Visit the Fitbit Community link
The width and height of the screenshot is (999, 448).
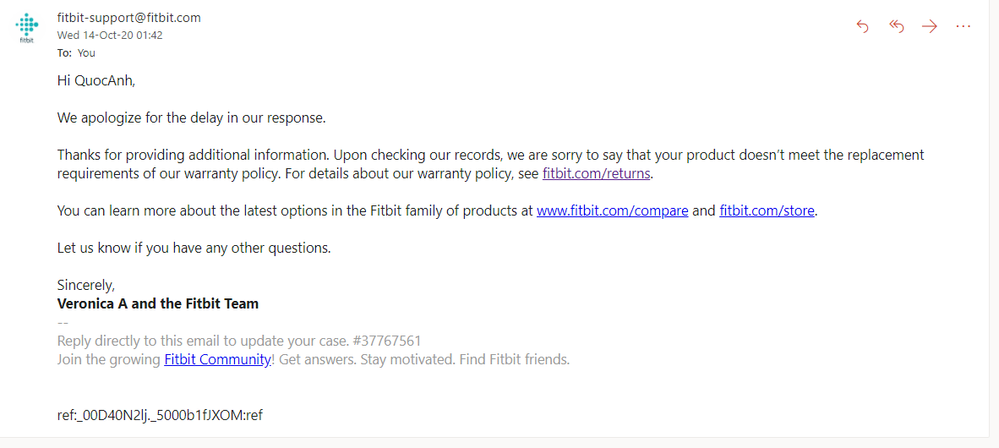point(217,359)
